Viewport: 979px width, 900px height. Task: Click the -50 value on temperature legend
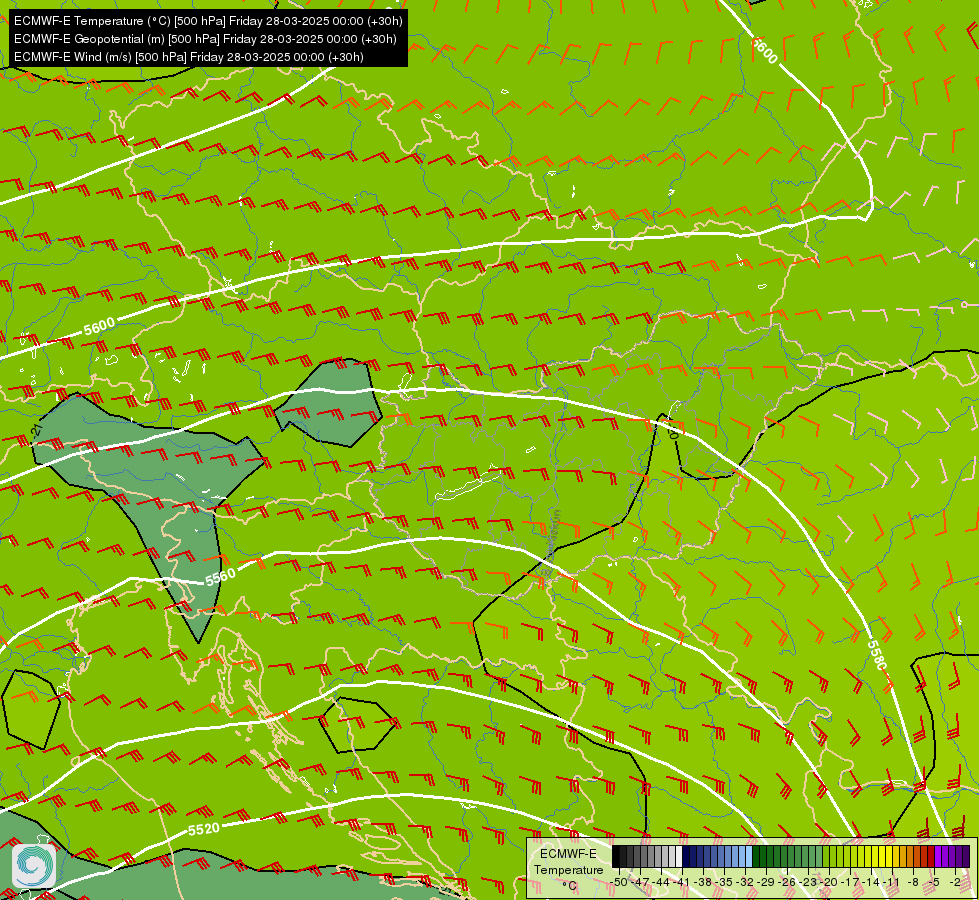point(619,882)
